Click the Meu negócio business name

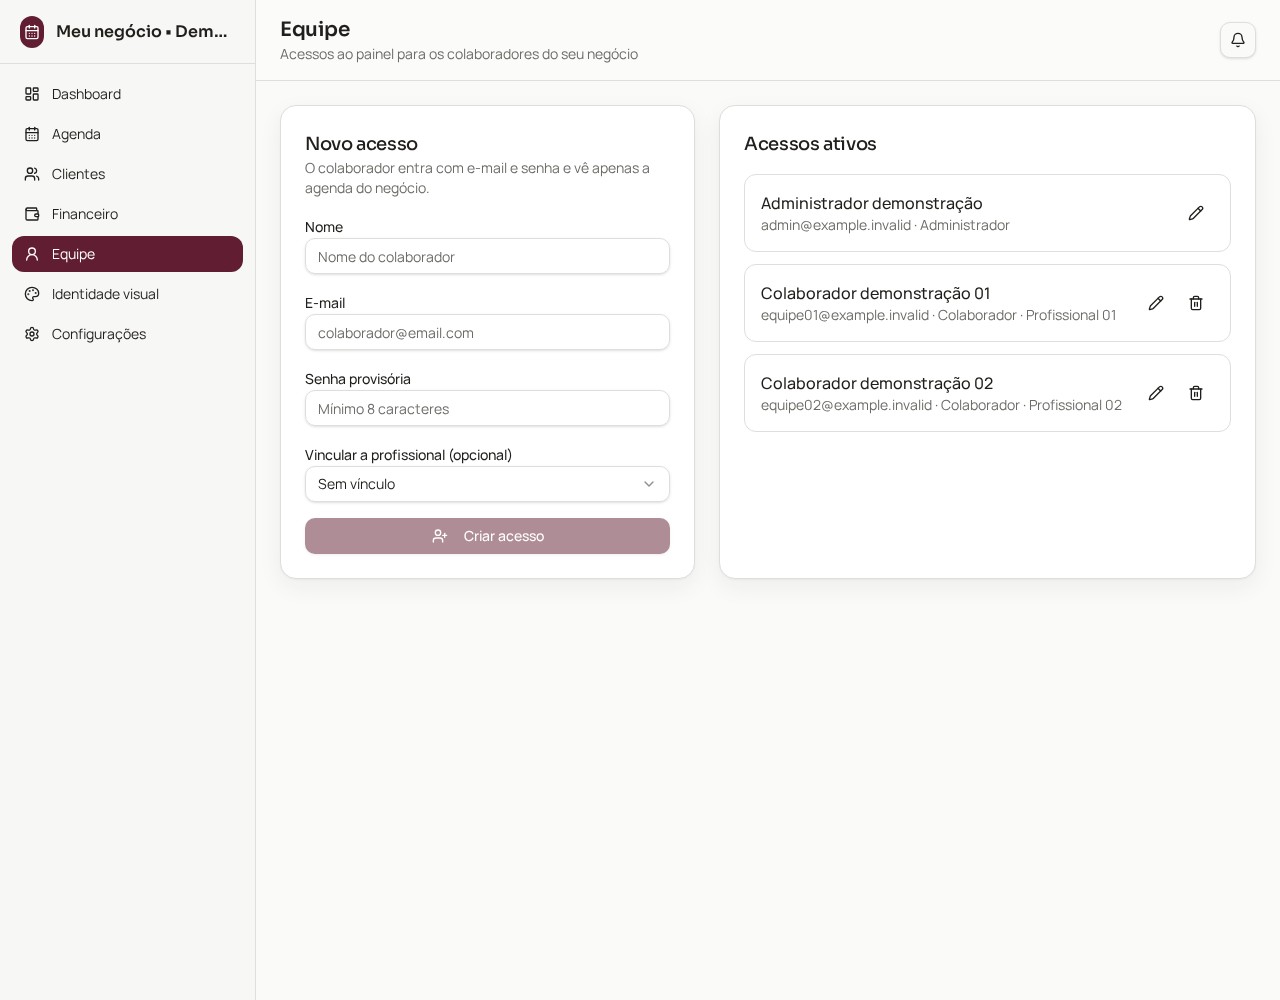click(x=142, y=31)
